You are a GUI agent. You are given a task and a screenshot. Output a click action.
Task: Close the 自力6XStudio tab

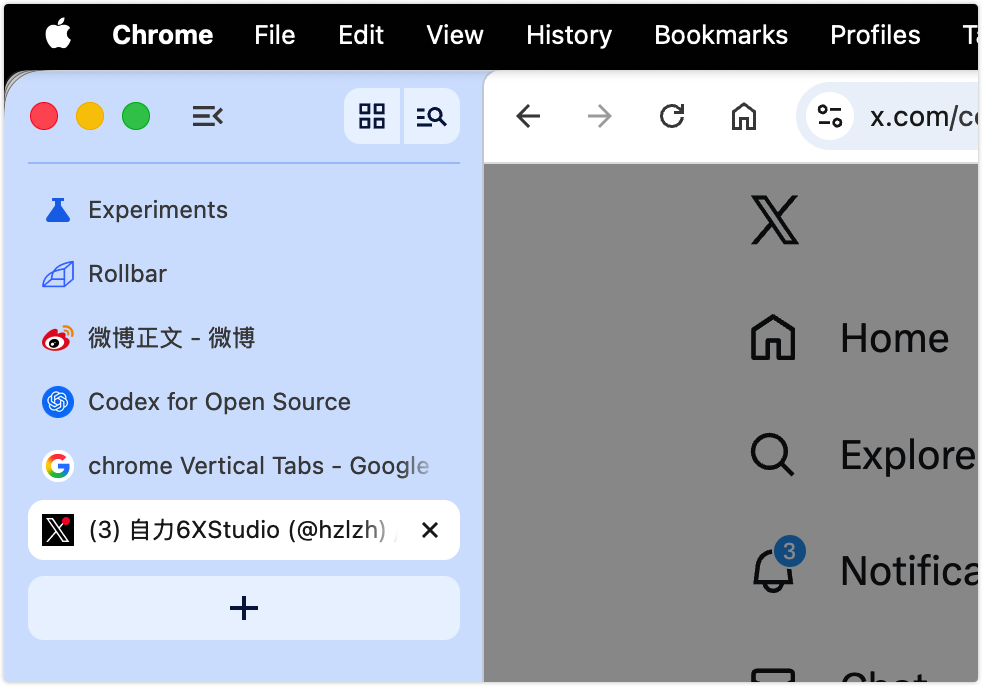pyautogui.click(x=430, y=530)
